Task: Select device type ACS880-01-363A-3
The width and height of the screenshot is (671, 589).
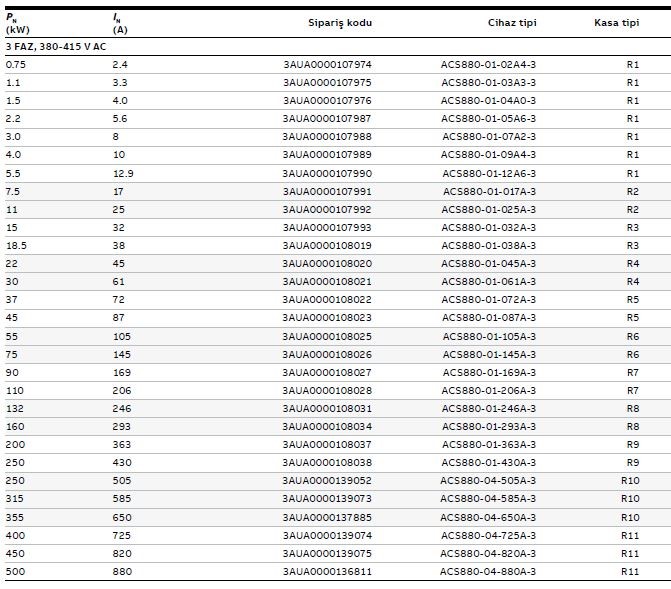Action: pyautogui.click(x=489, y=444)
